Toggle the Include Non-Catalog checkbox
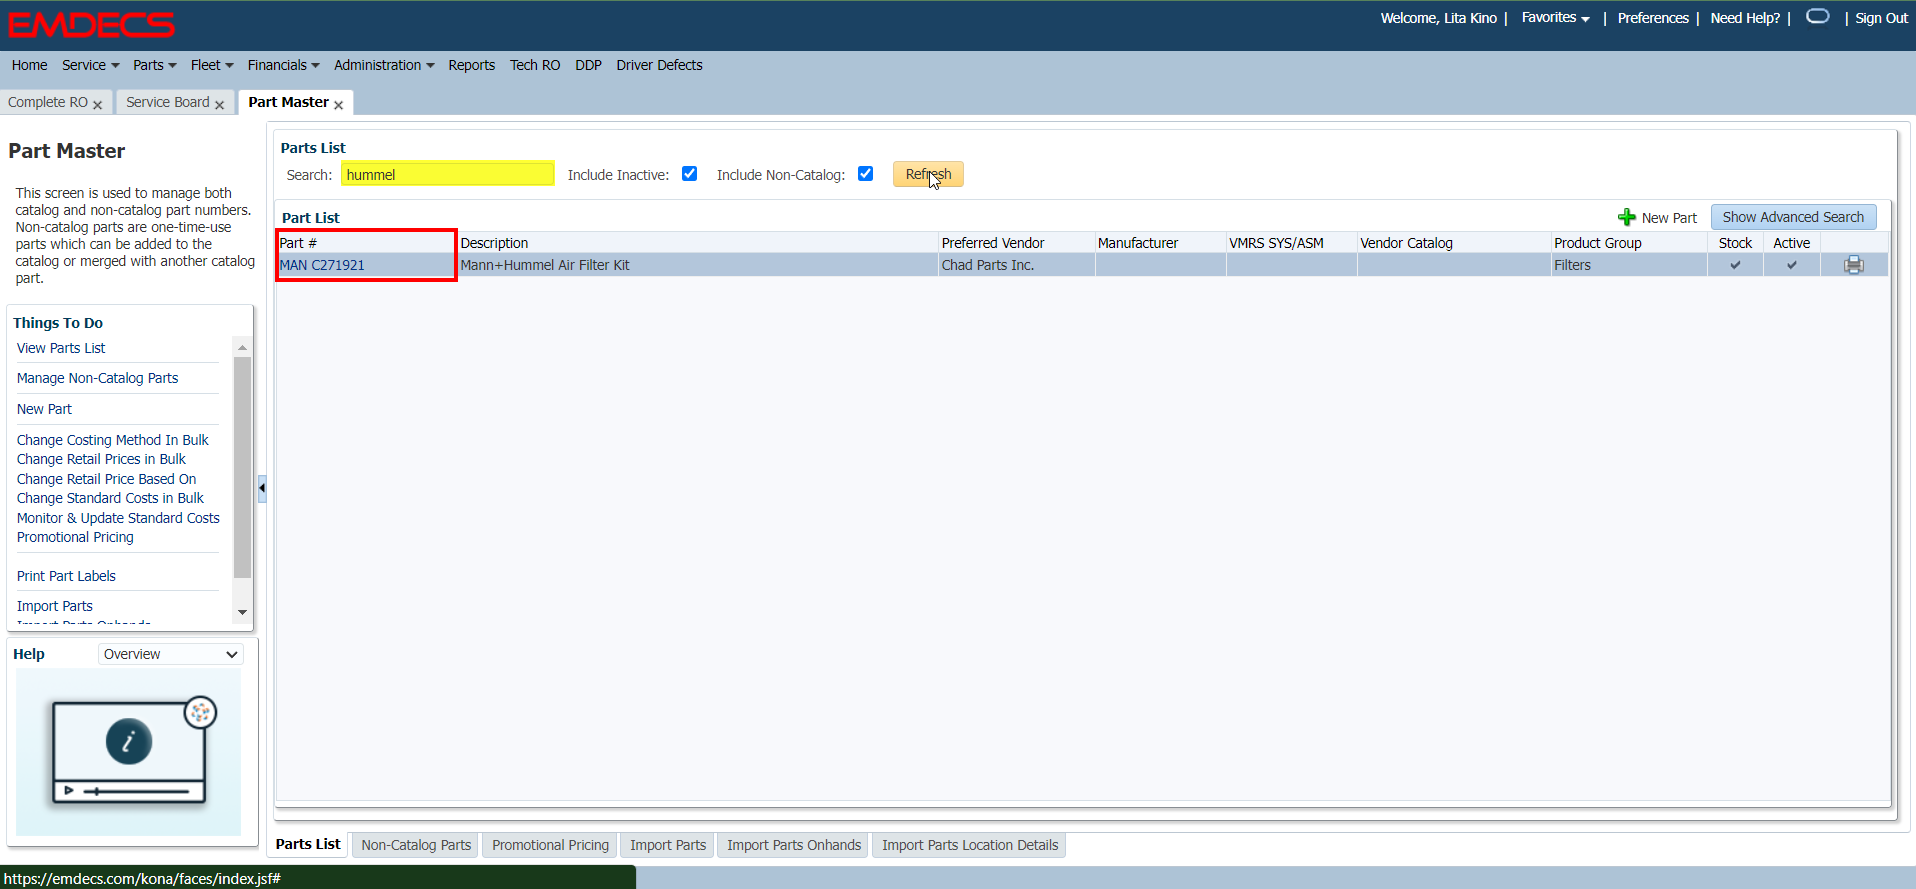 [865, 173]
